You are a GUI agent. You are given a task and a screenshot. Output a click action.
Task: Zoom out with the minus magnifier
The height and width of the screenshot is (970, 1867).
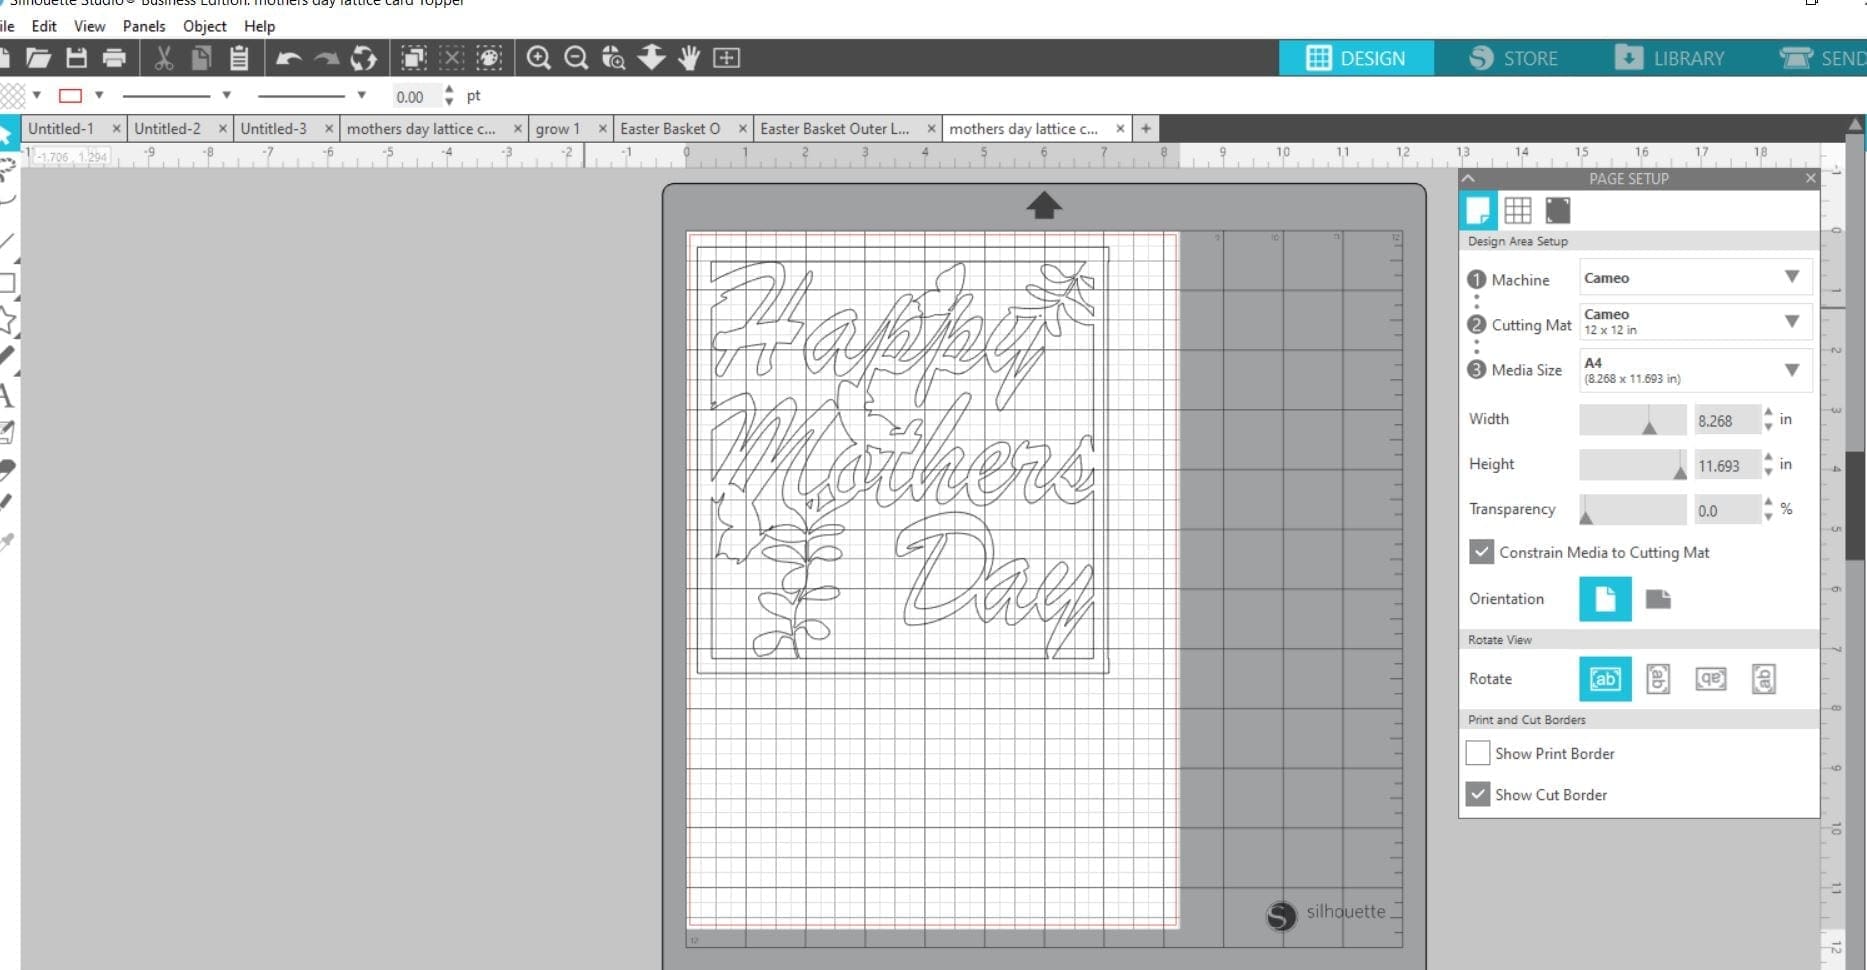(576, 58)
